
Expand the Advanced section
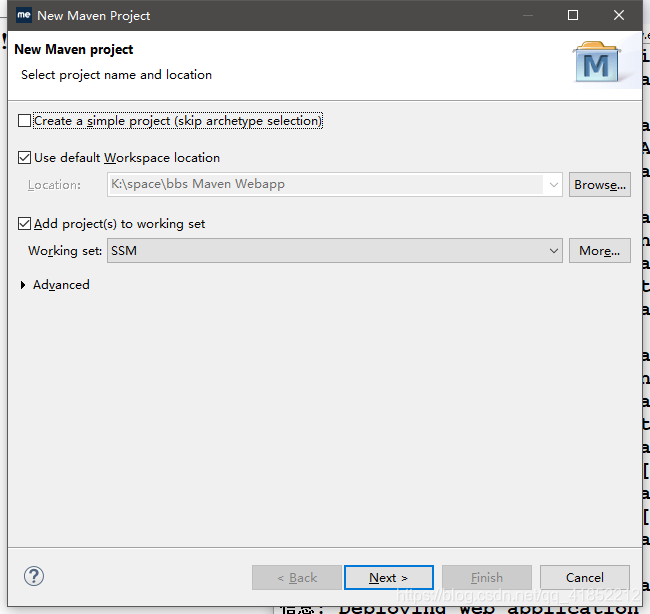pyautogui.click(x=23, y=285)
